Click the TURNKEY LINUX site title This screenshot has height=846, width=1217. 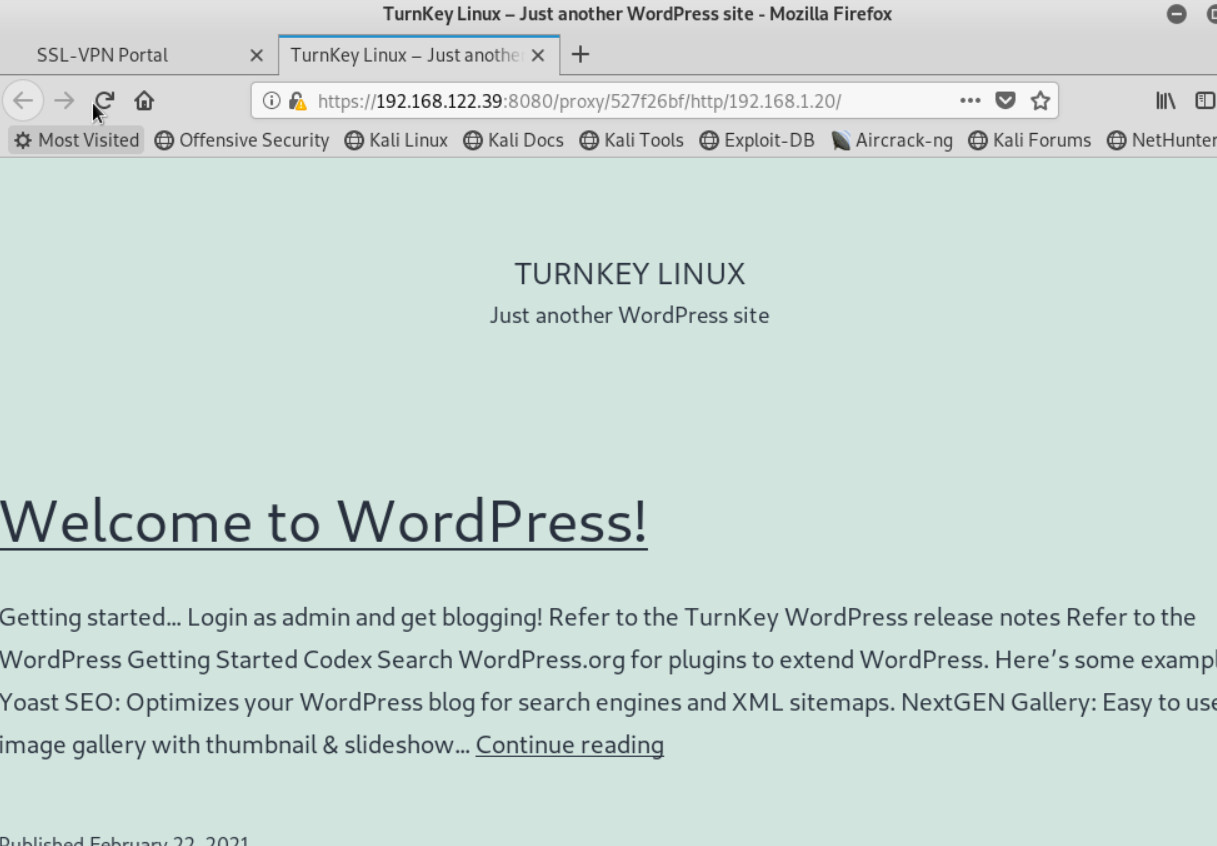630,273
